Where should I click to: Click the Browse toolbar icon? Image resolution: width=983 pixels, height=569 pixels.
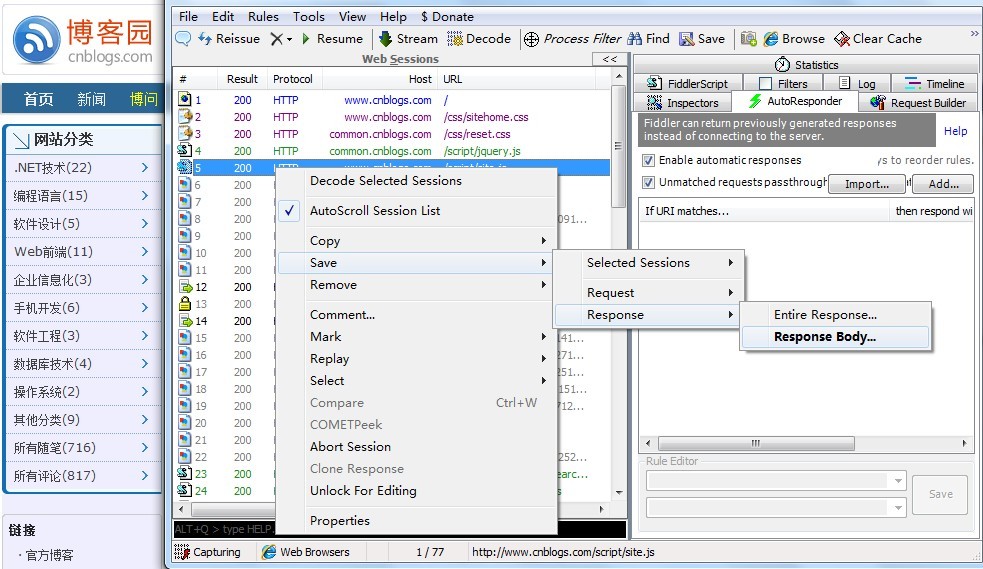[x=771, y=39]
